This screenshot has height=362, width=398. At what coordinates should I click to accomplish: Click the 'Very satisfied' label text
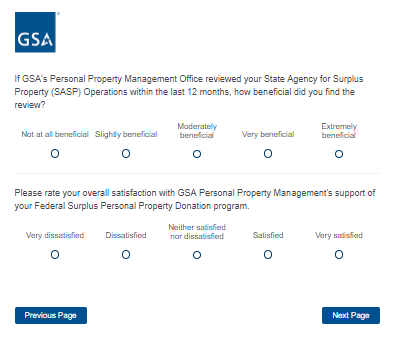pos(339,235)
